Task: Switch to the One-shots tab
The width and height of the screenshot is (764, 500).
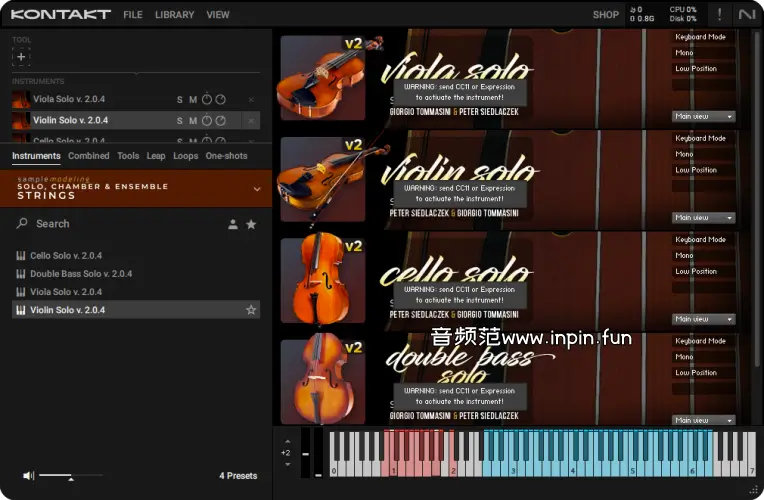Action: click(227, 156)
